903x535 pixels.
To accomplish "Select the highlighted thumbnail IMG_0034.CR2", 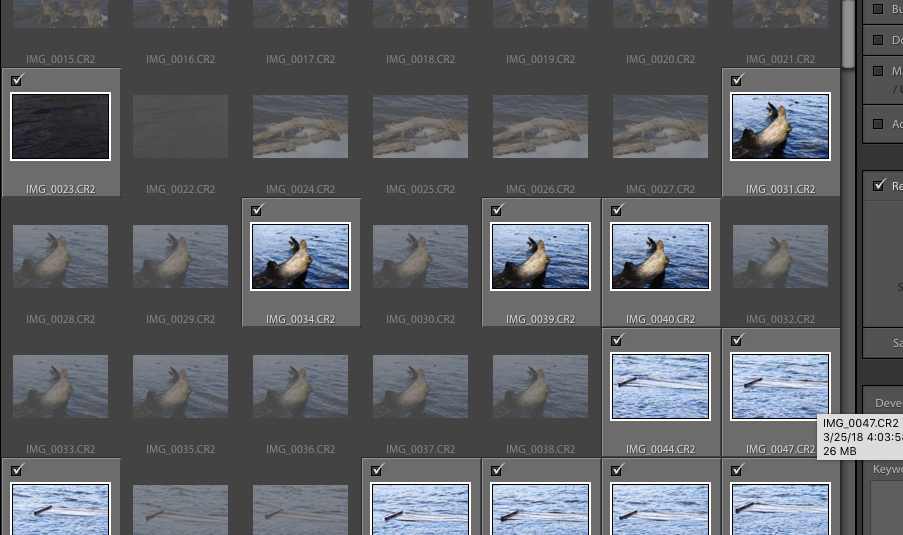I will pos(300,256).
